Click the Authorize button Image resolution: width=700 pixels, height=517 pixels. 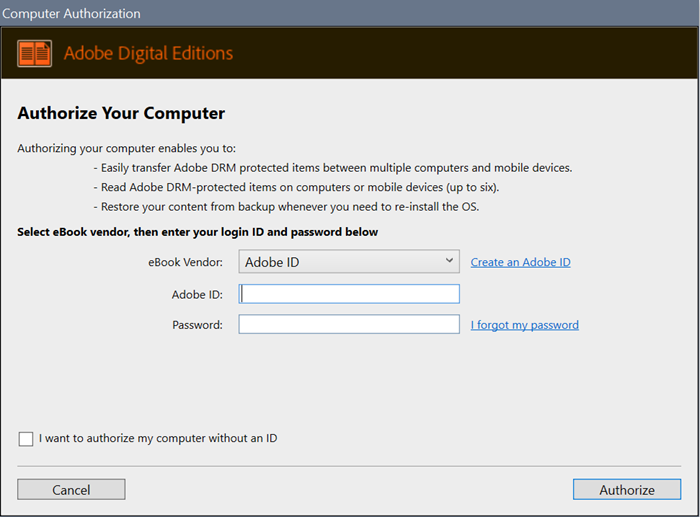(627, 490)
